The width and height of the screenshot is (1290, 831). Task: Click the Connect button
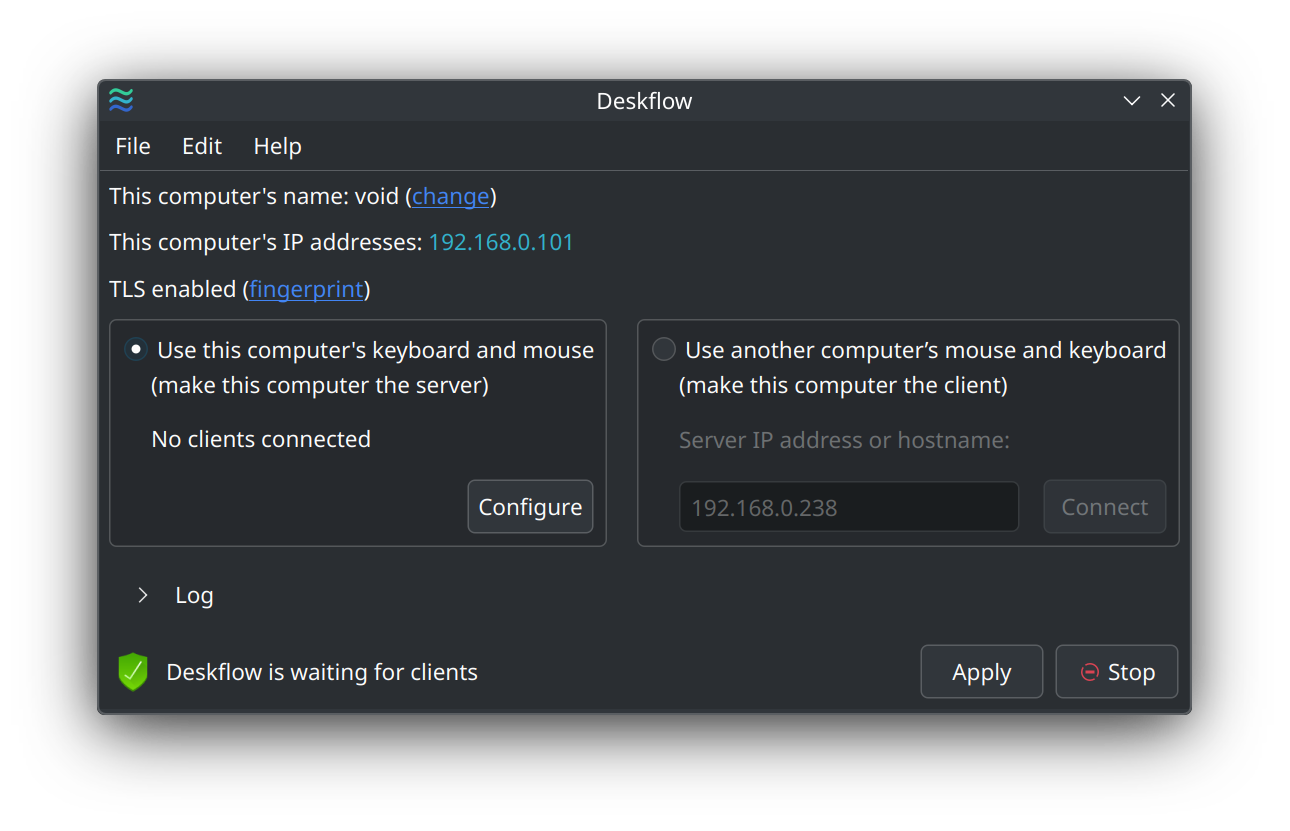point(1105,507)
